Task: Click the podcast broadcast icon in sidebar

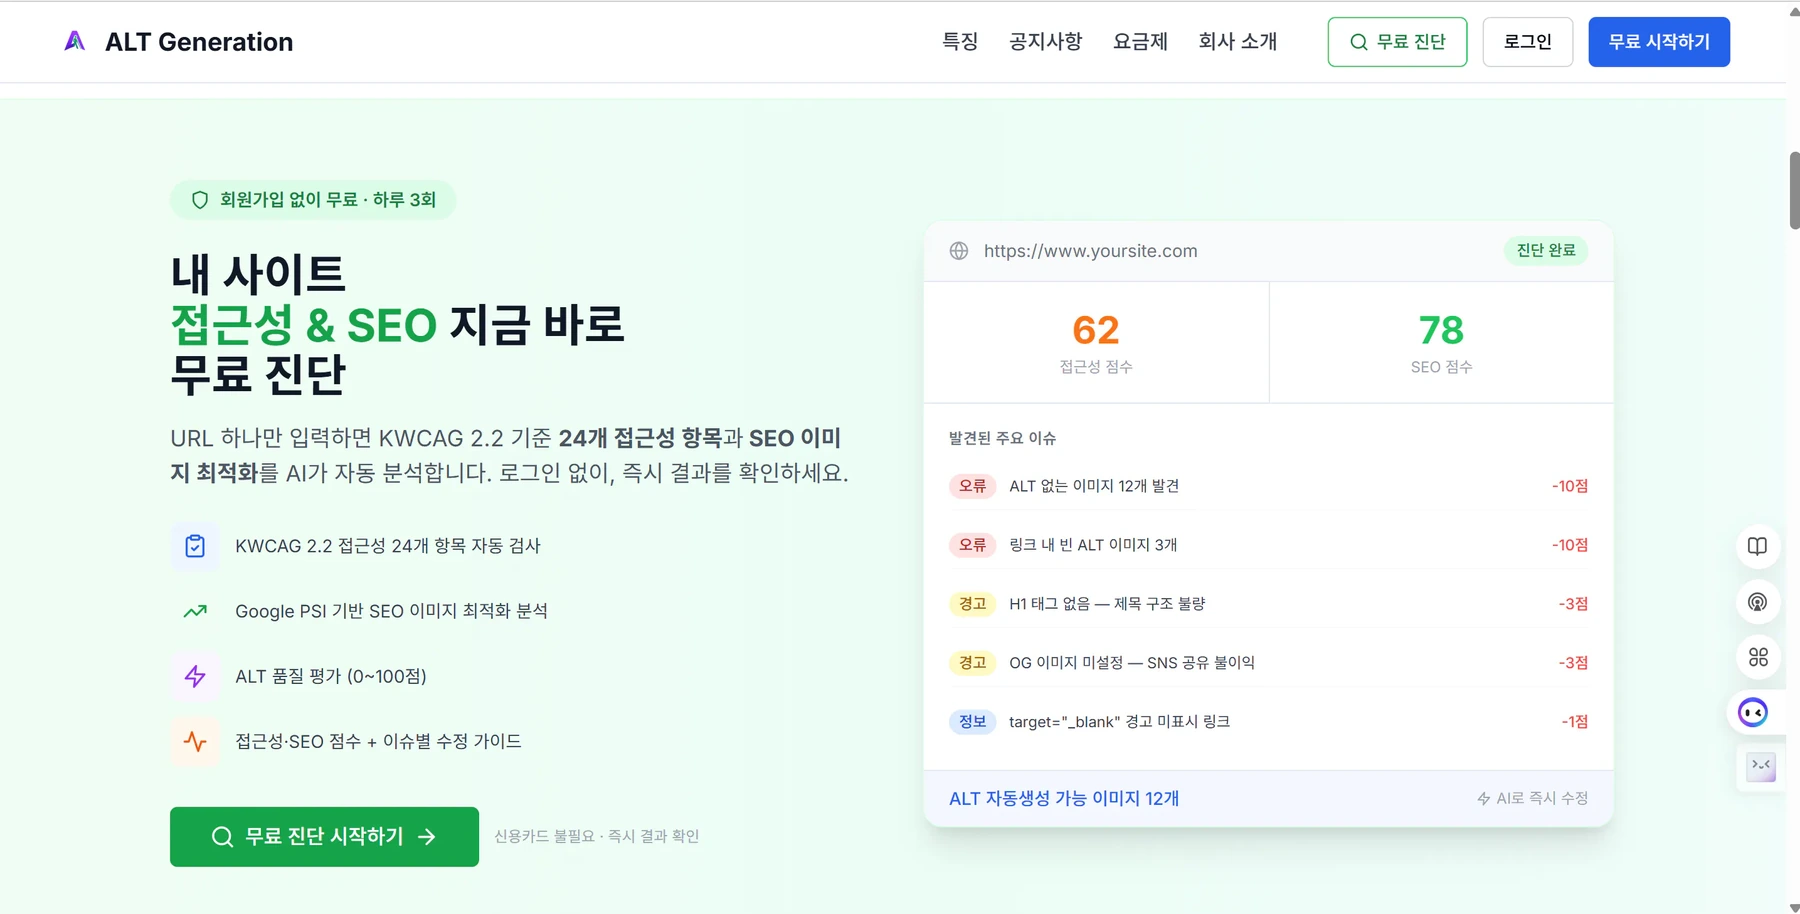Action: click(1757, 602)
